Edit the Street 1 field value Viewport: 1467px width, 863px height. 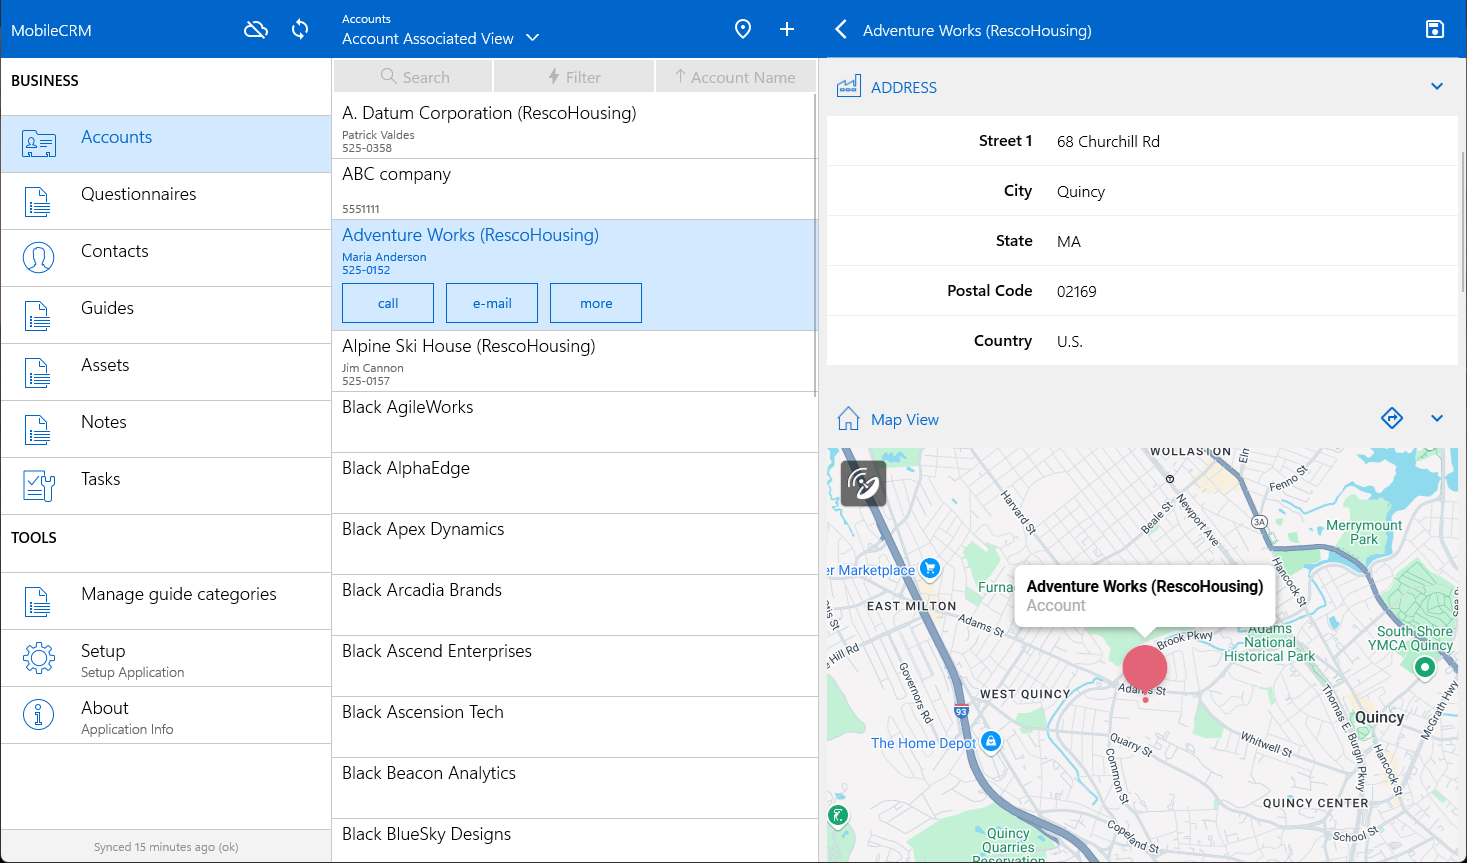pos(1142,141)
